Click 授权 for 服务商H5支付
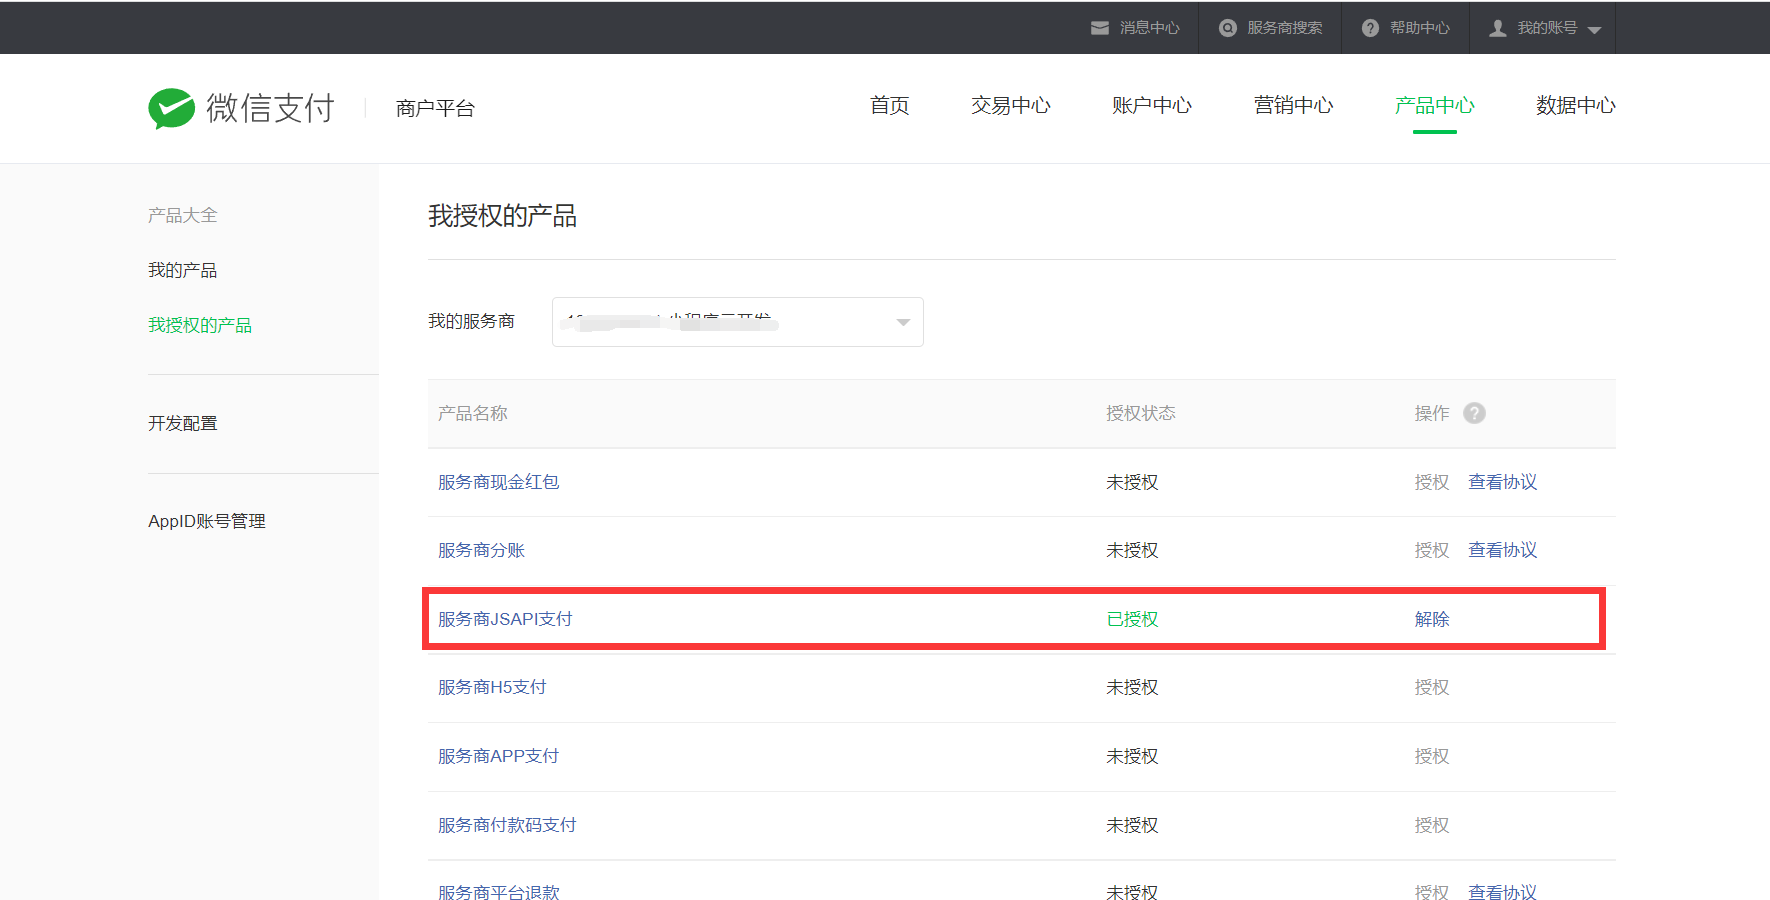This screenshot has height=900, width=1770. click(1431, 687)
